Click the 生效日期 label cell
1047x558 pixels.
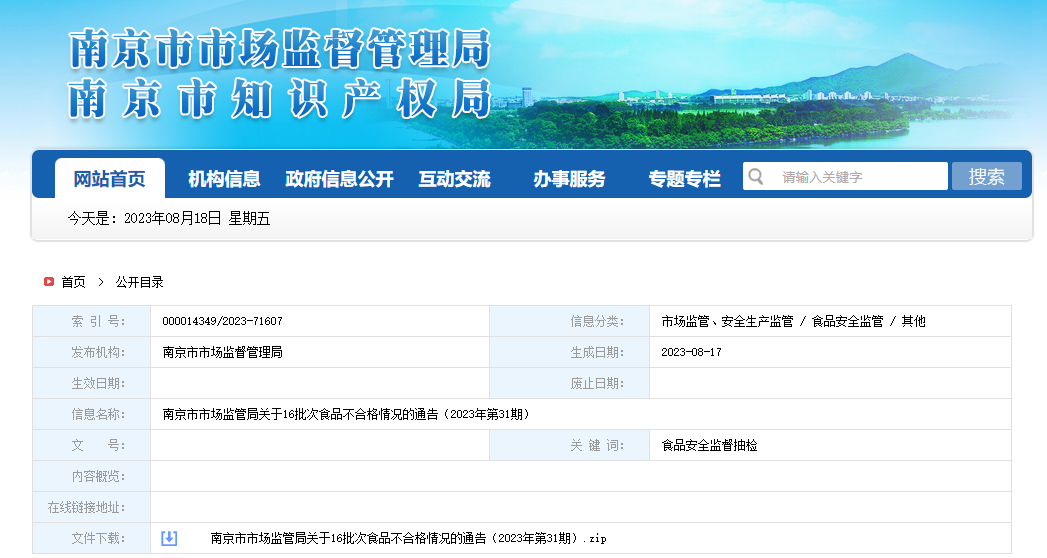point(91,383)
